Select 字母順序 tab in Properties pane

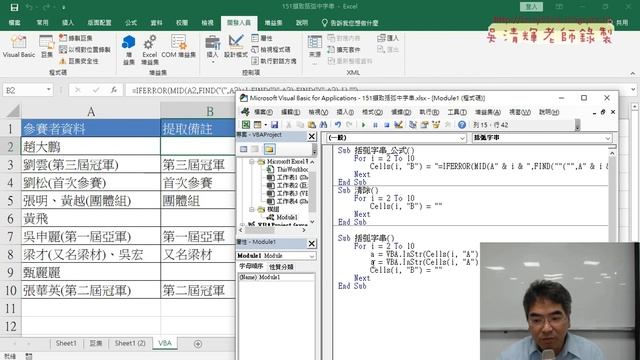[251, 266]
